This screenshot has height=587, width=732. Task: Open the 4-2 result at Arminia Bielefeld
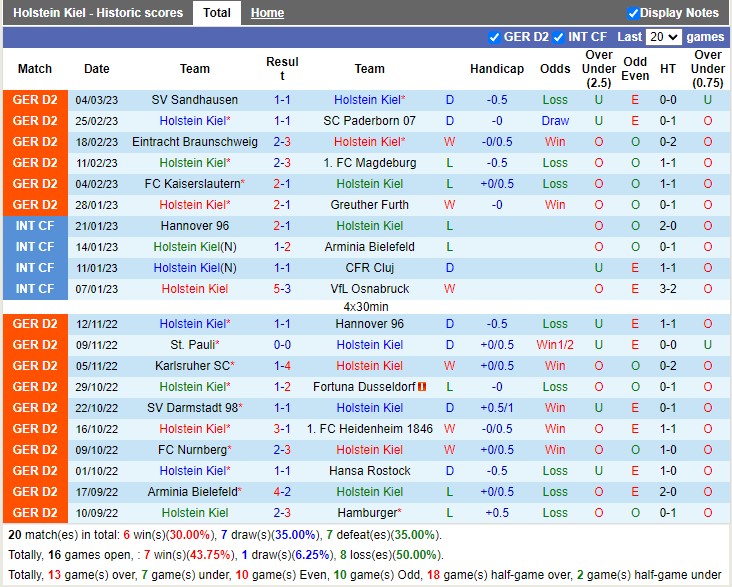pos(282,492)
